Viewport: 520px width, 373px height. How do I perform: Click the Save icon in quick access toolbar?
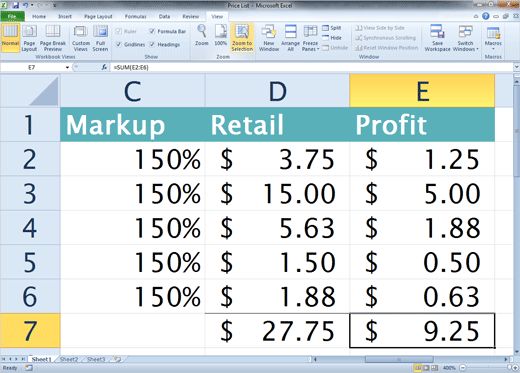pos(15,5)
